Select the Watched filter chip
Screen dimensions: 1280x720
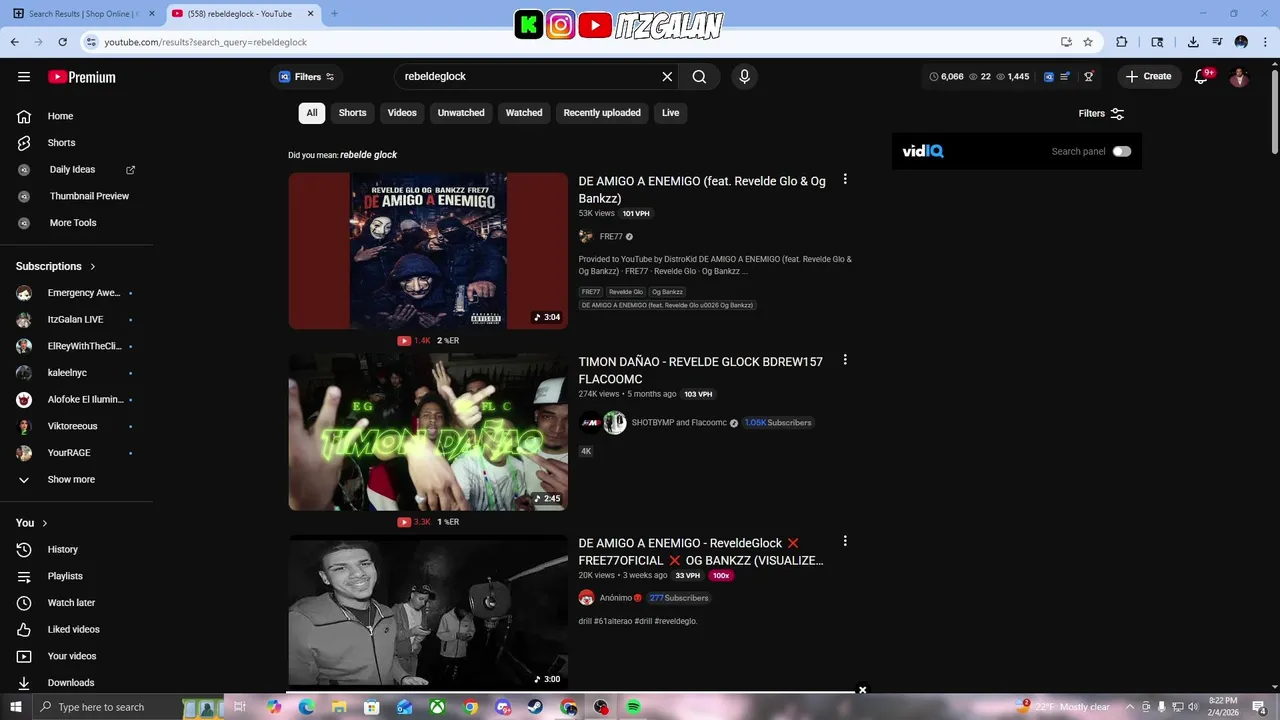[x=524, y=113]
